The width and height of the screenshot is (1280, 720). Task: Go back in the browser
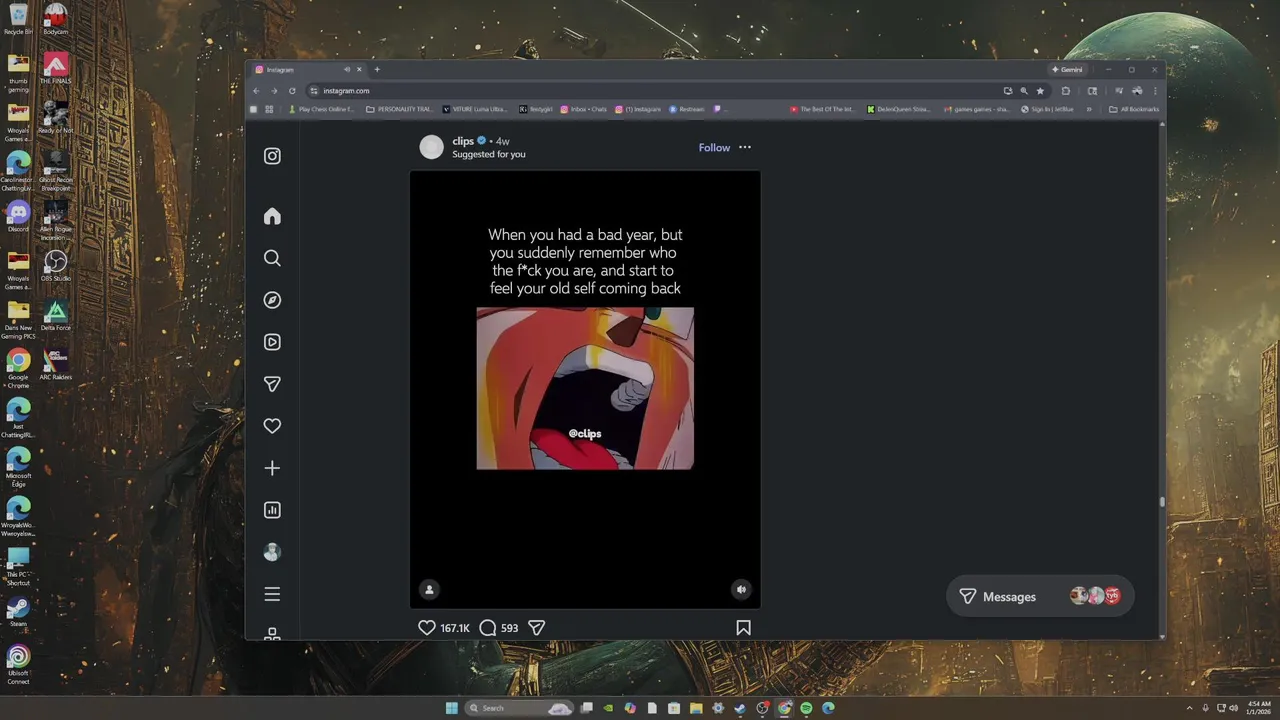[x=258, y=91]
